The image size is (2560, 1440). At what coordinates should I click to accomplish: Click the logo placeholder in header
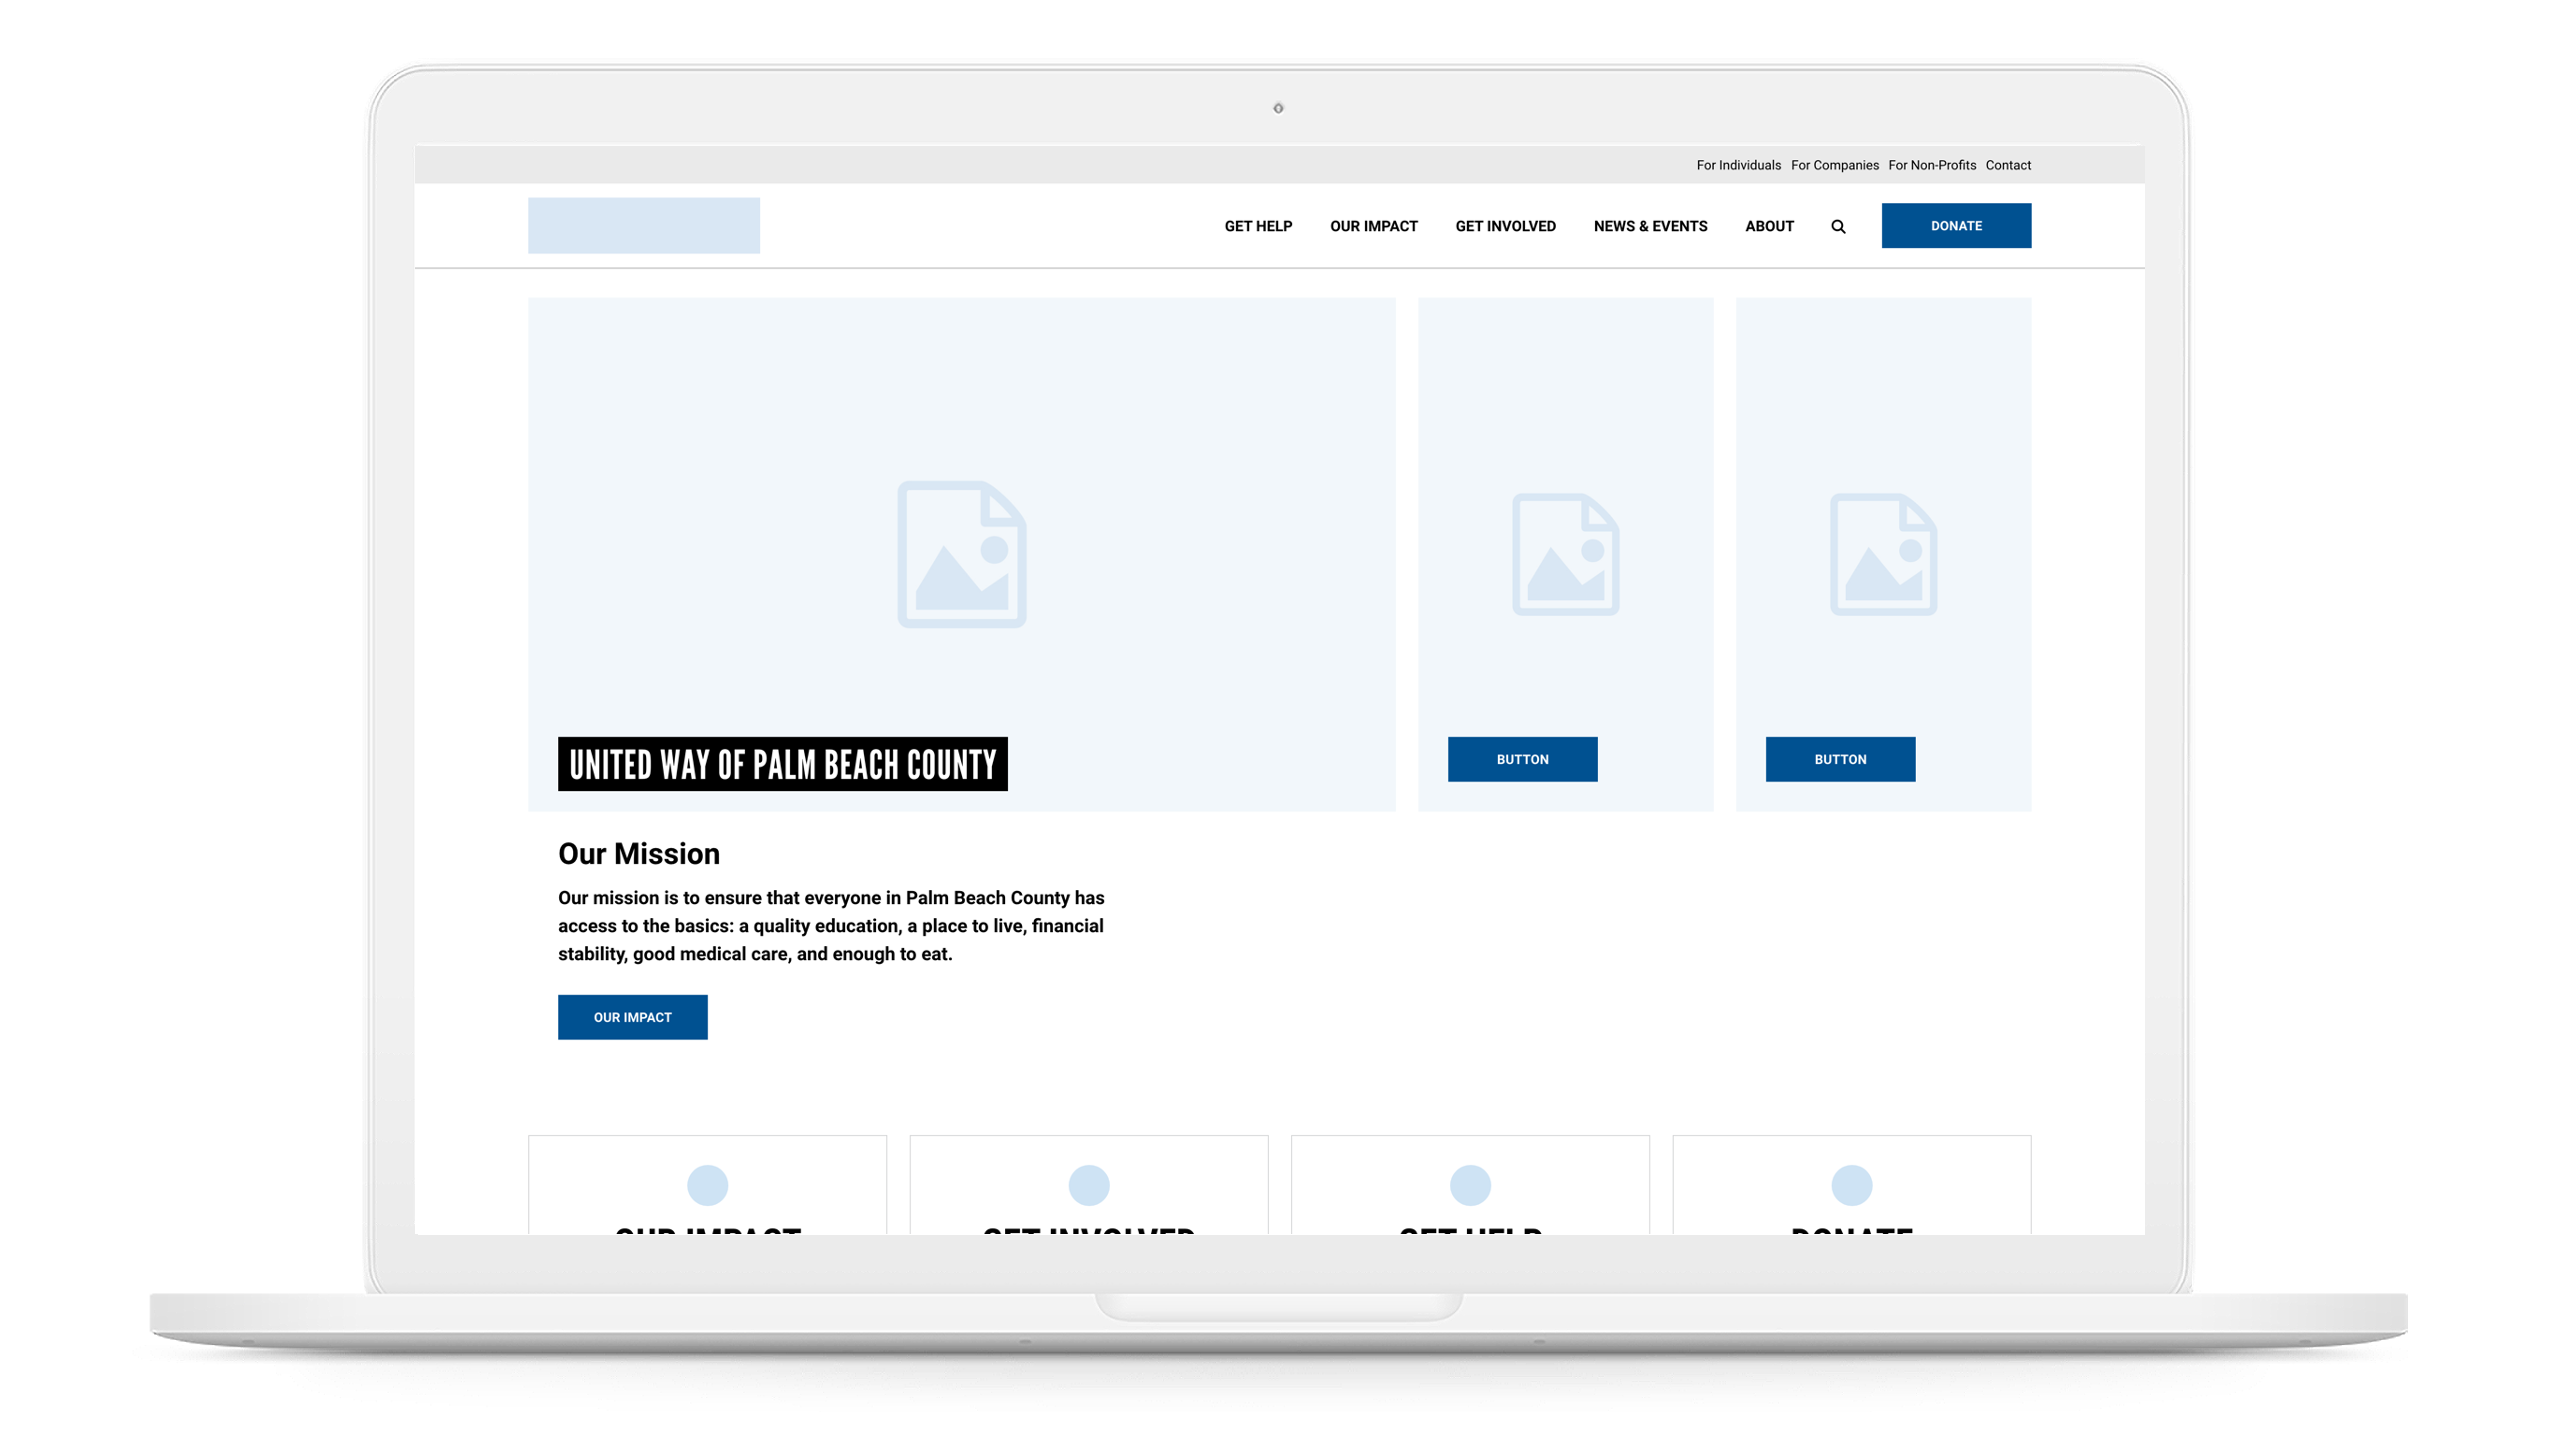pyautogui.click(x=643, y=225)
